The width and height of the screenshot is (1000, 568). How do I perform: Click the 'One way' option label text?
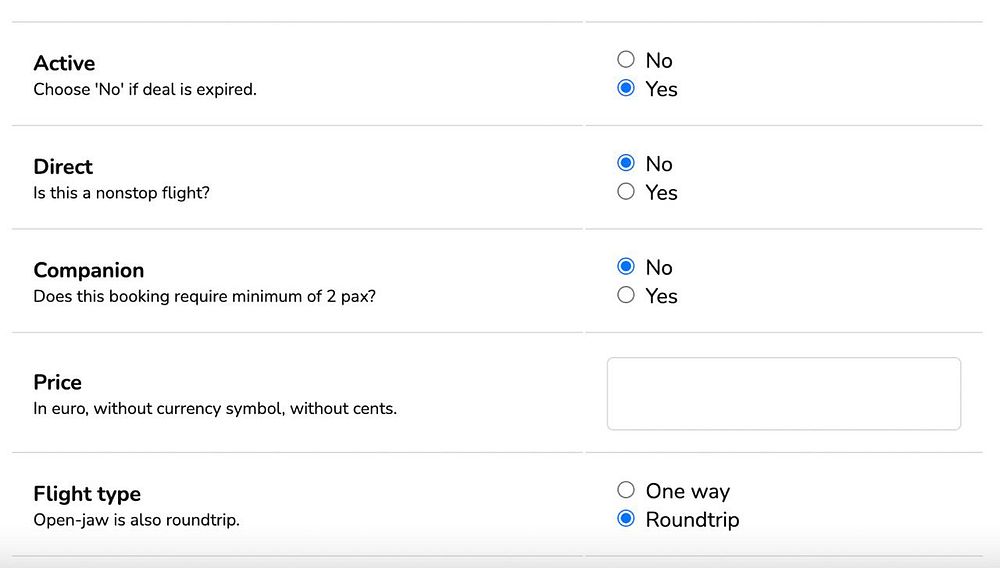tap(688, 491)
